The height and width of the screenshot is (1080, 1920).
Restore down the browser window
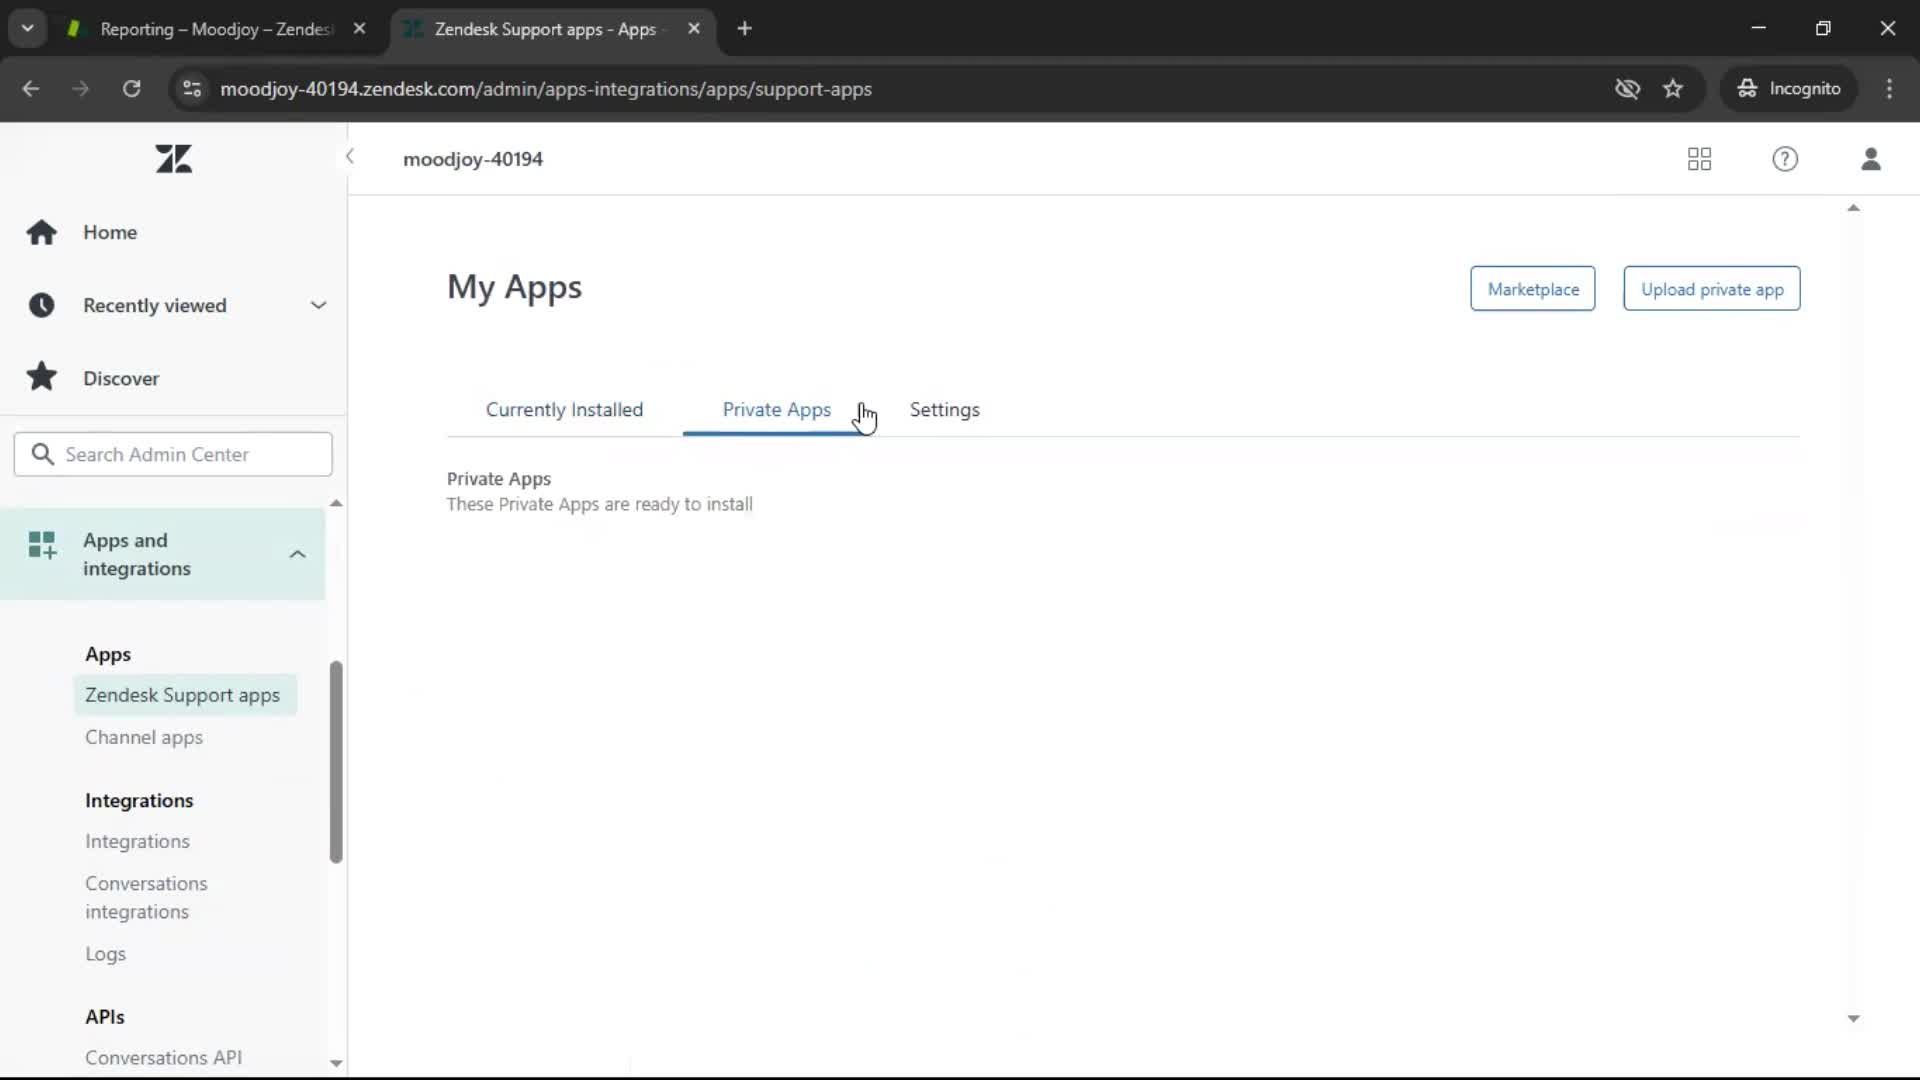tap(1823, 28)
